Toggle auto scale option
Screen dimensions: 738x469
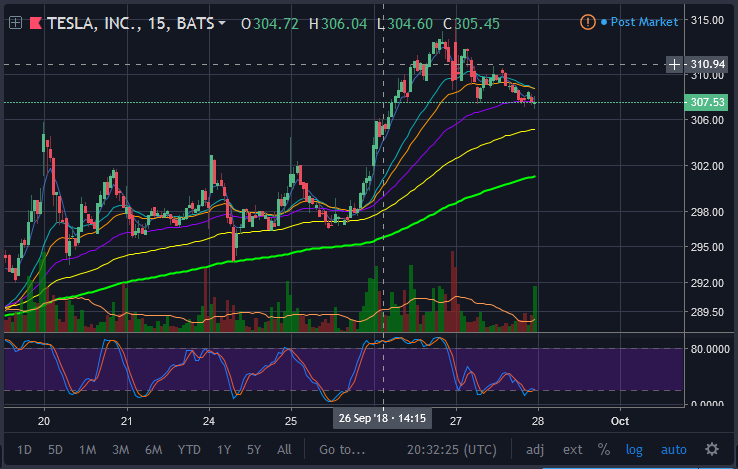(x=674, y=450)
